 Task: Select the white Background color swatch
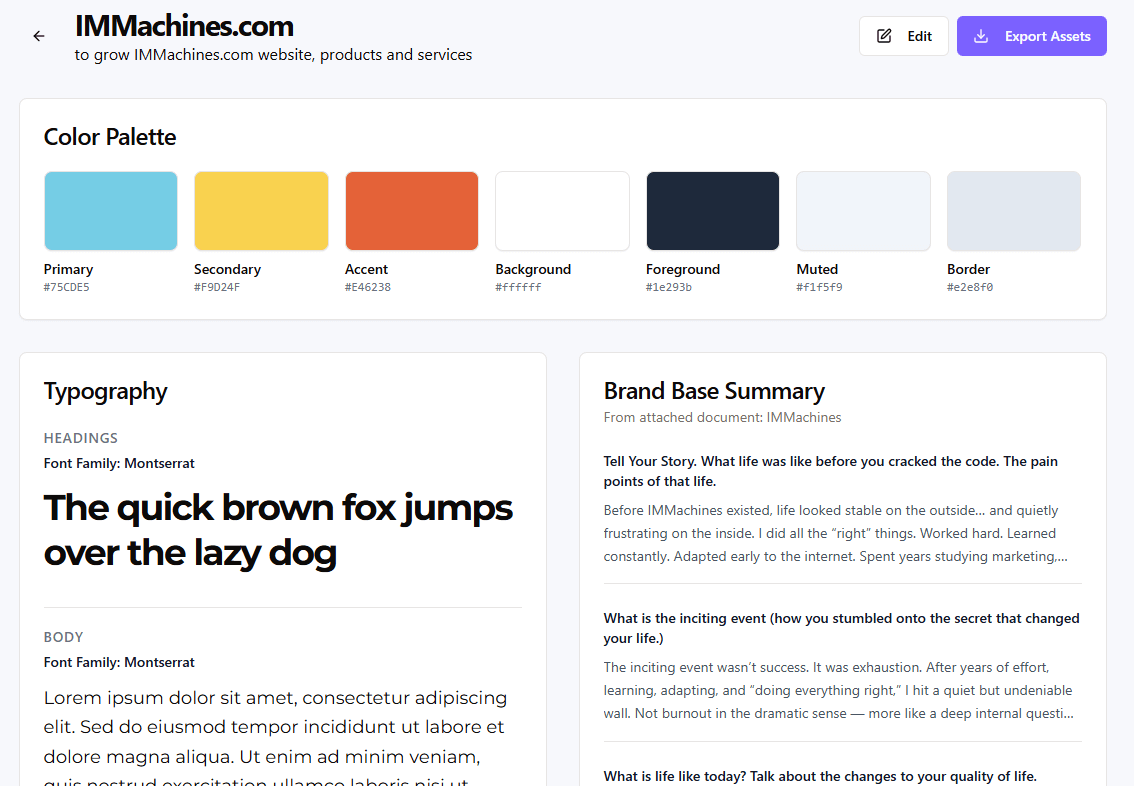coord(562,211)
